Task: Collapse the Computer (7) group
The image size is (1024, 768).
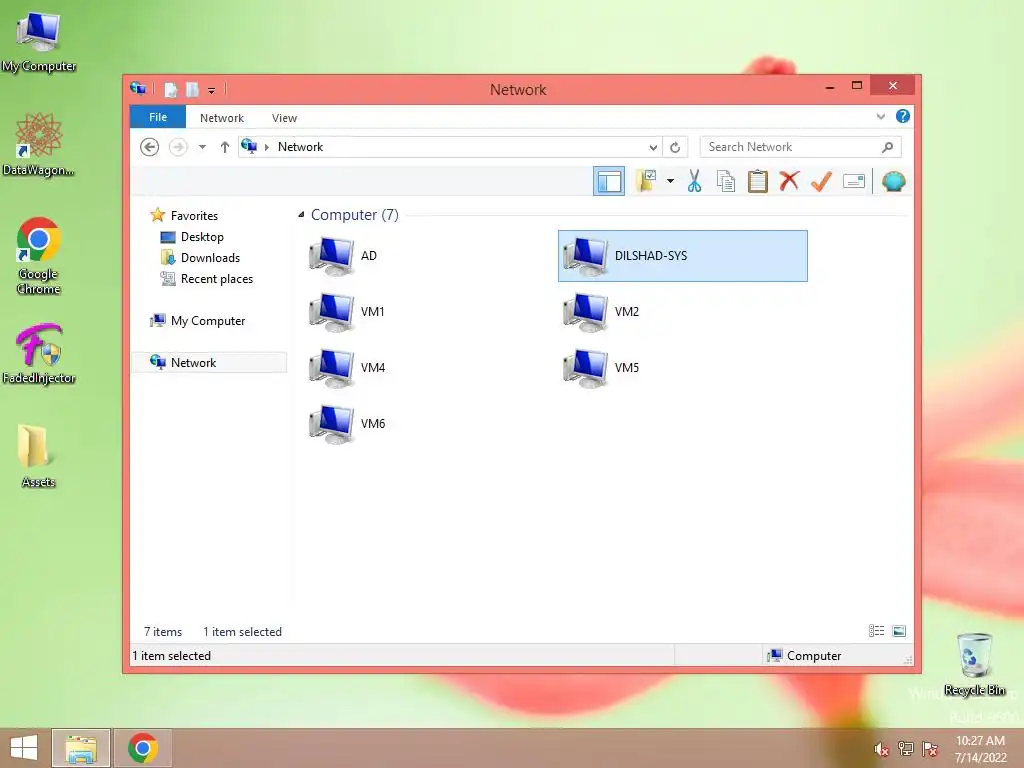Action: coord(301,215)
